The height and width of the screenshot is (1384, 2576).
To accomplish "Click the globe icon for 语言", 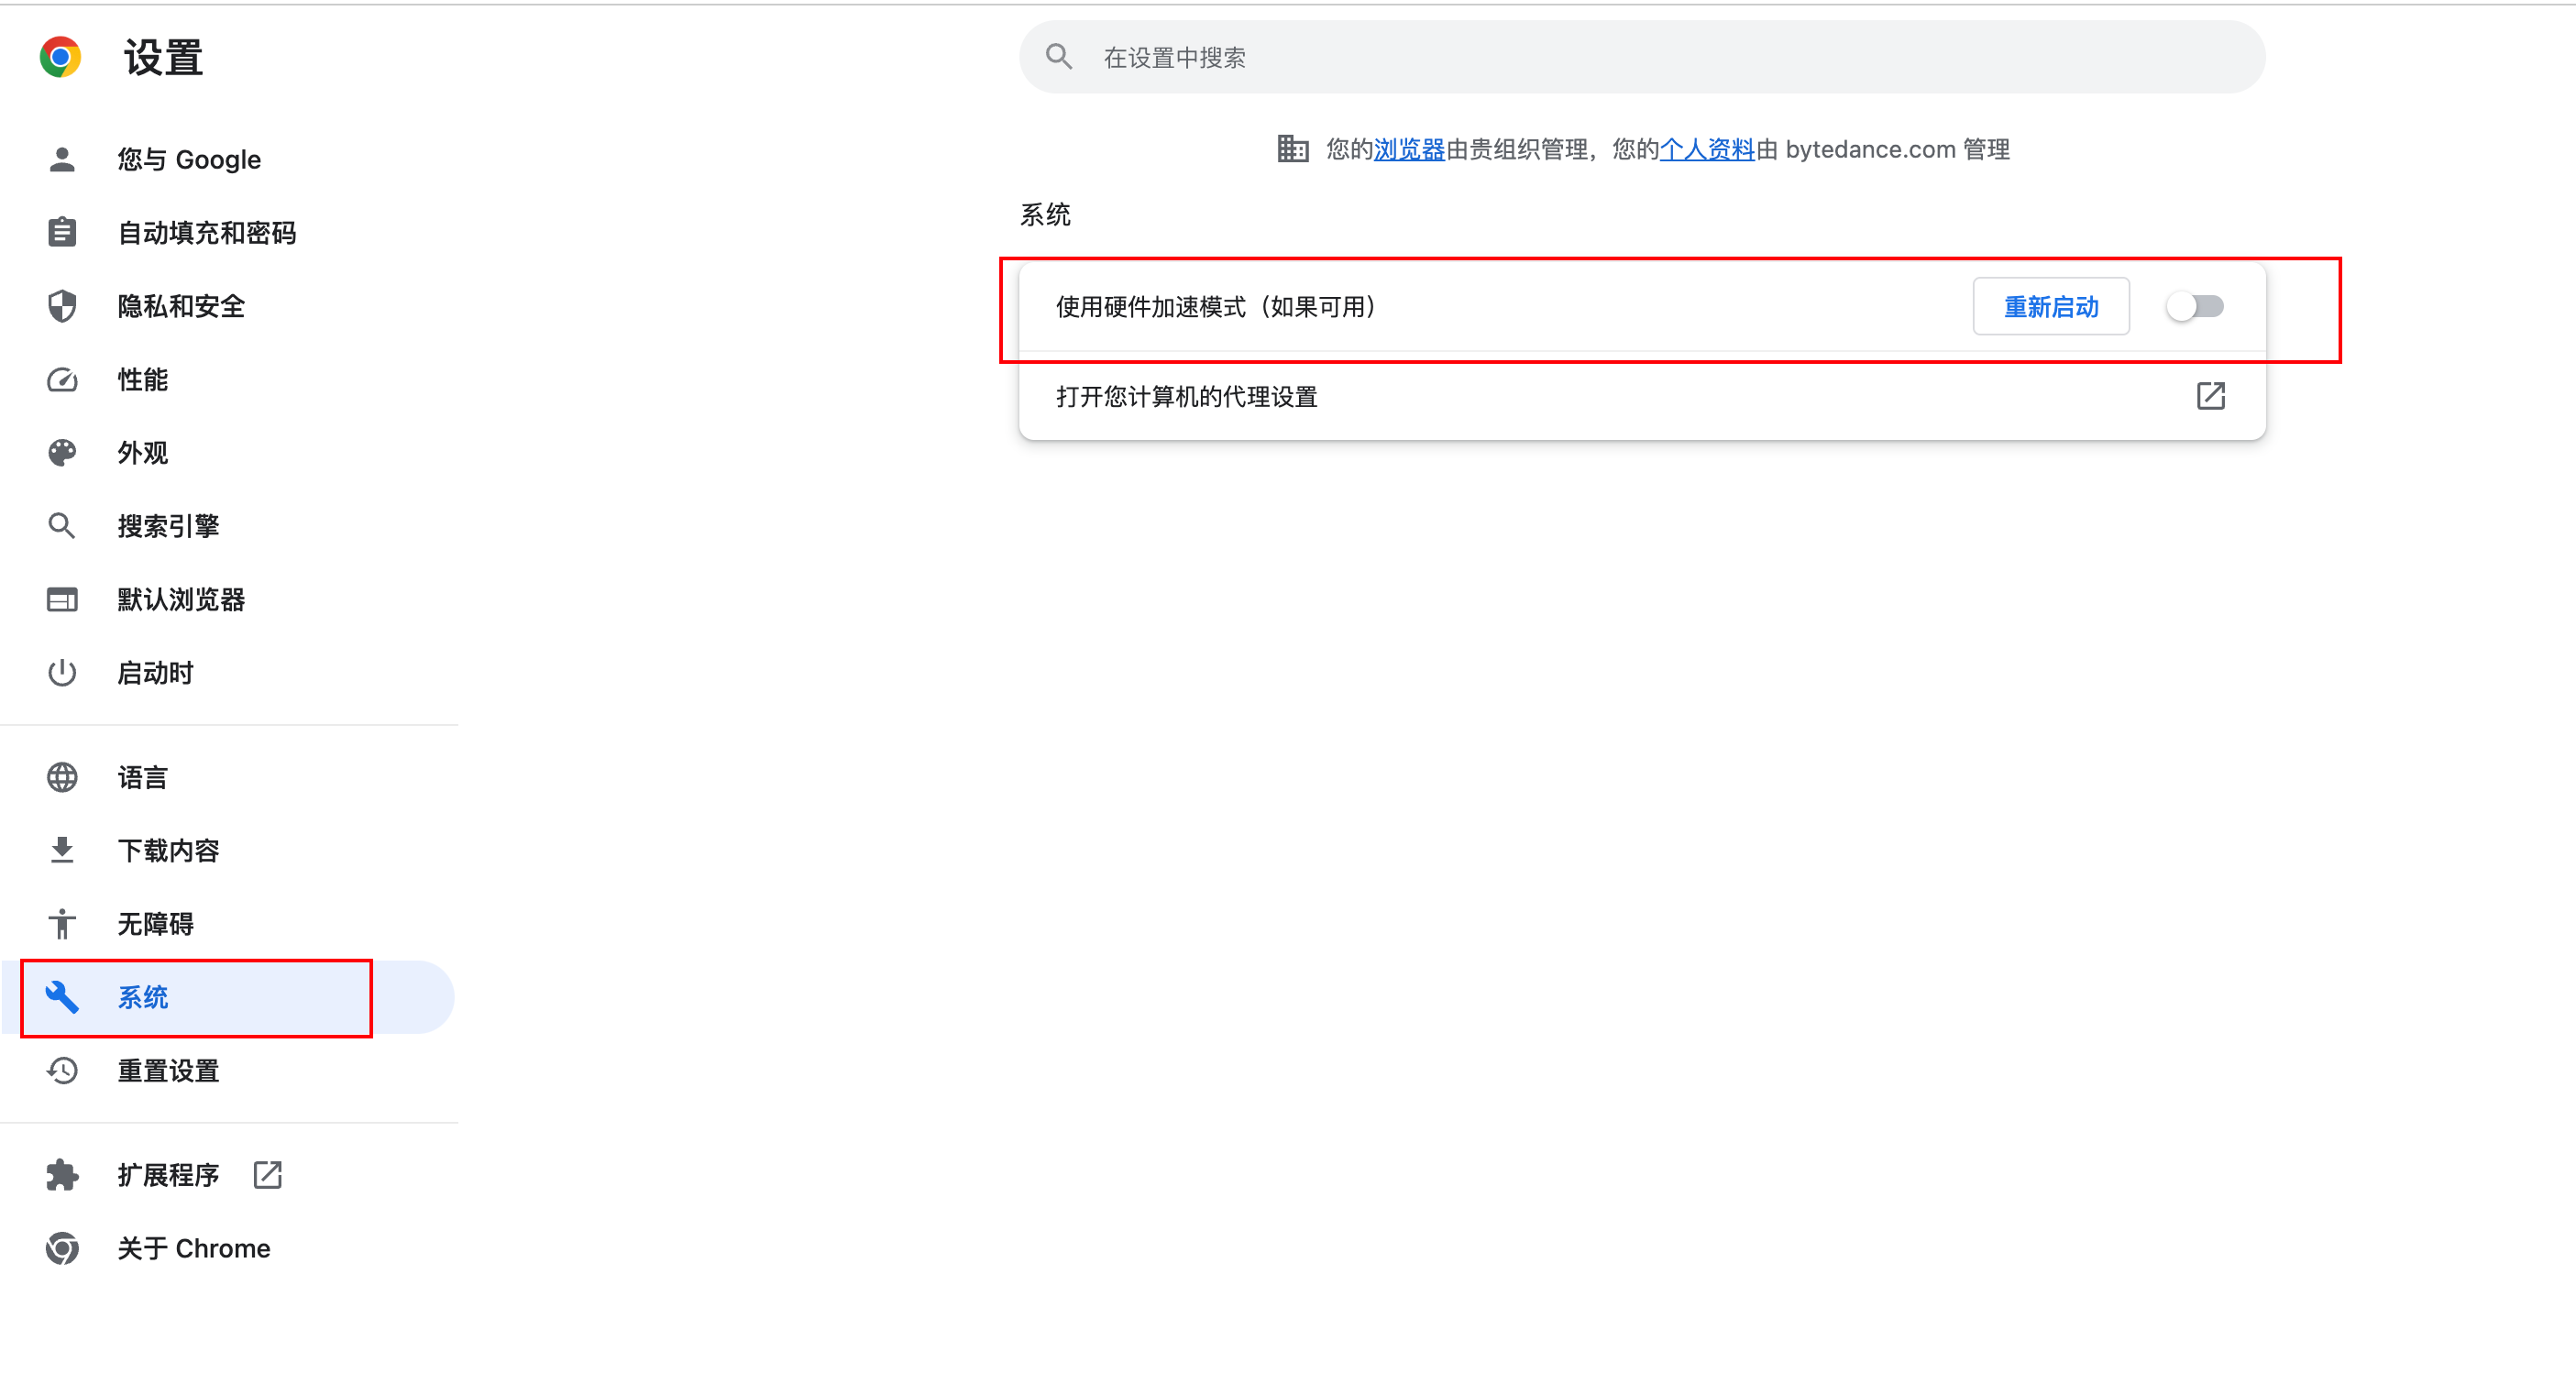I will coord(62,777).
